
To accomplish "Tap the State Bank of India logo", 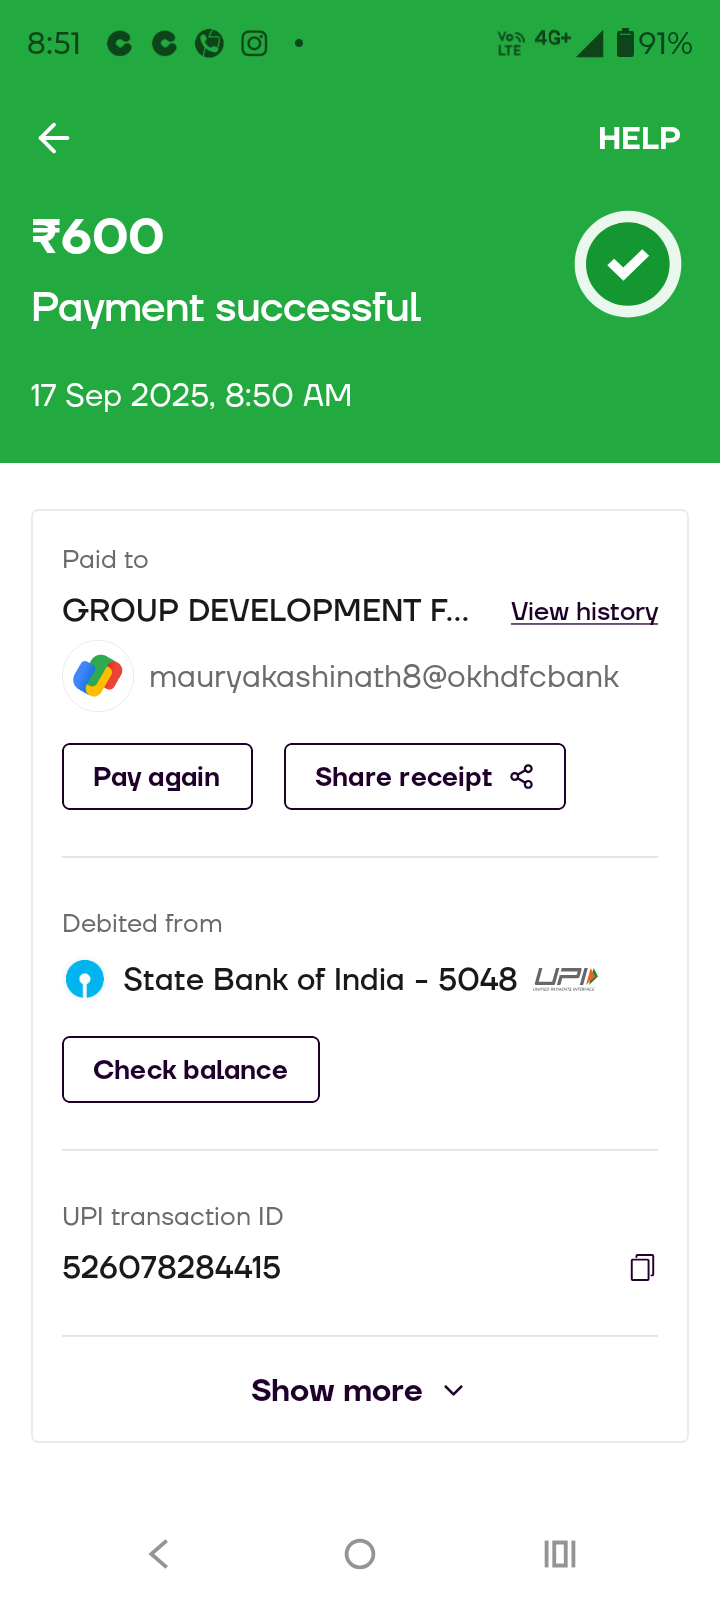I will (x=85, y=979).
